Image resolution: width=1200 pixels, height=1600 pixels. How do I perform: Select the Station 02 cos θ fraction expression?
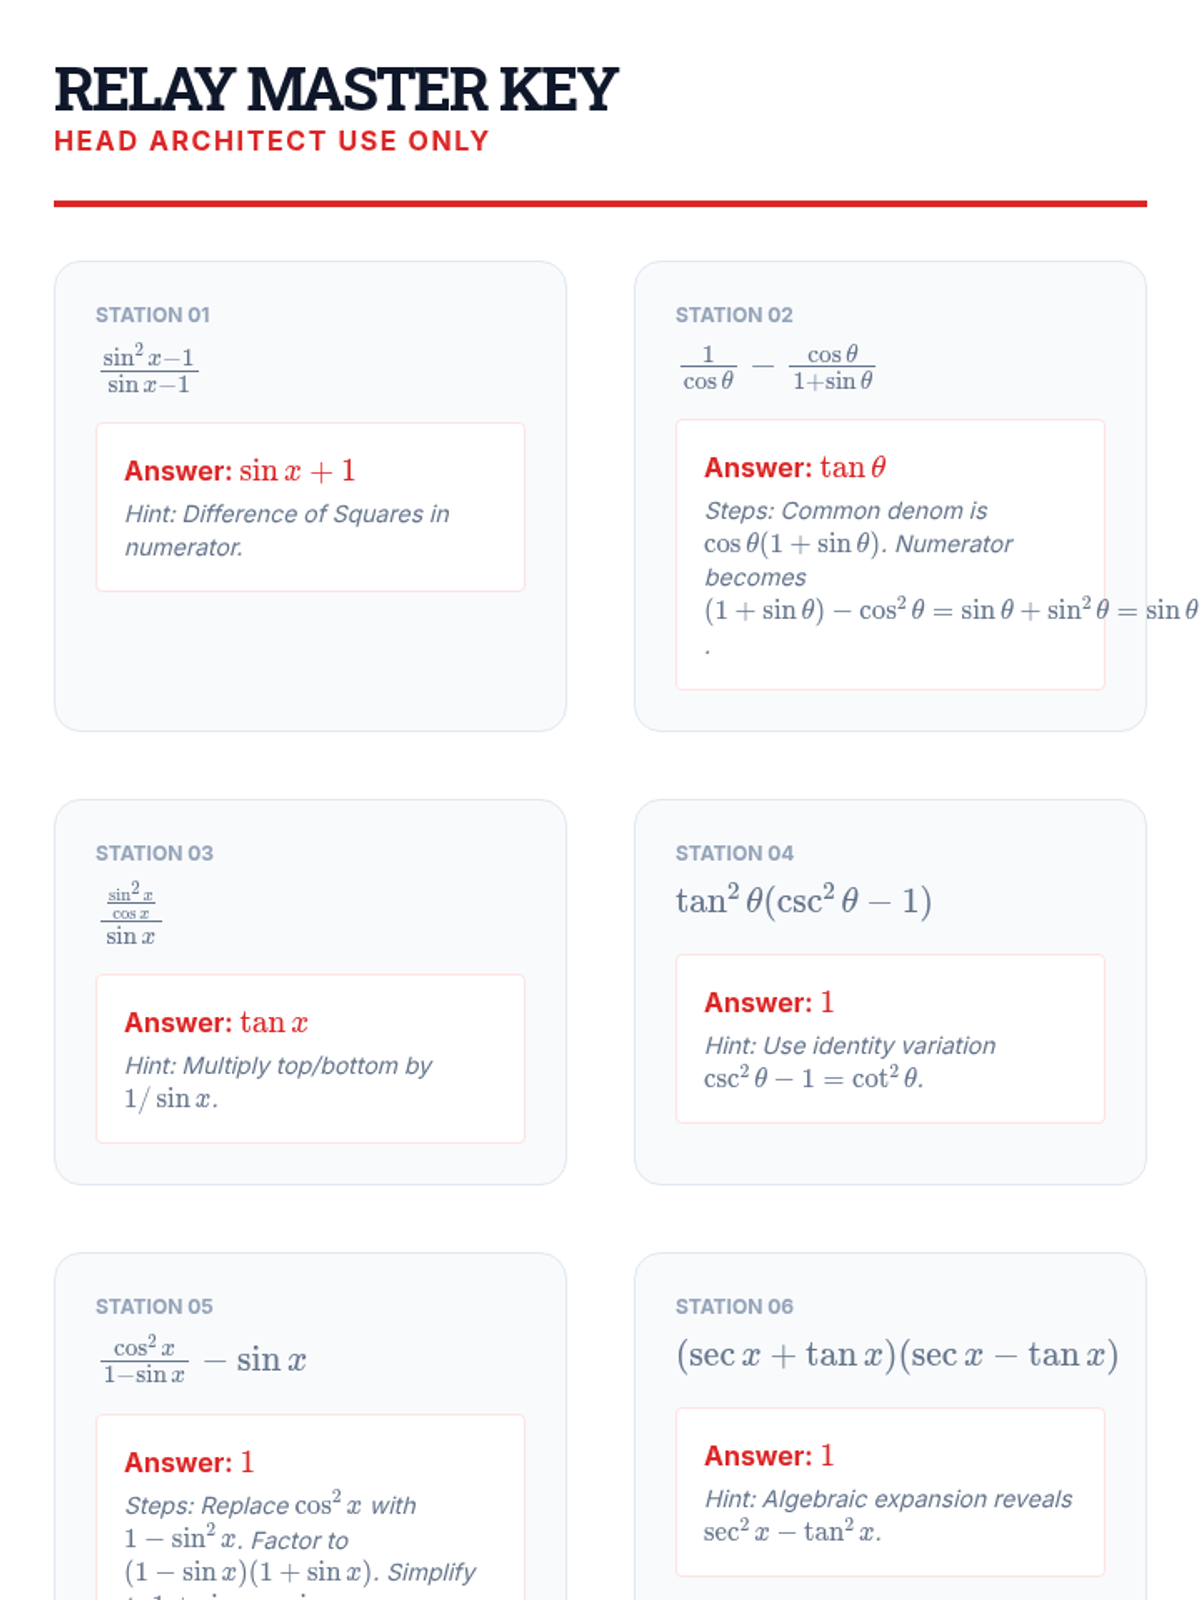pos(778,368)
